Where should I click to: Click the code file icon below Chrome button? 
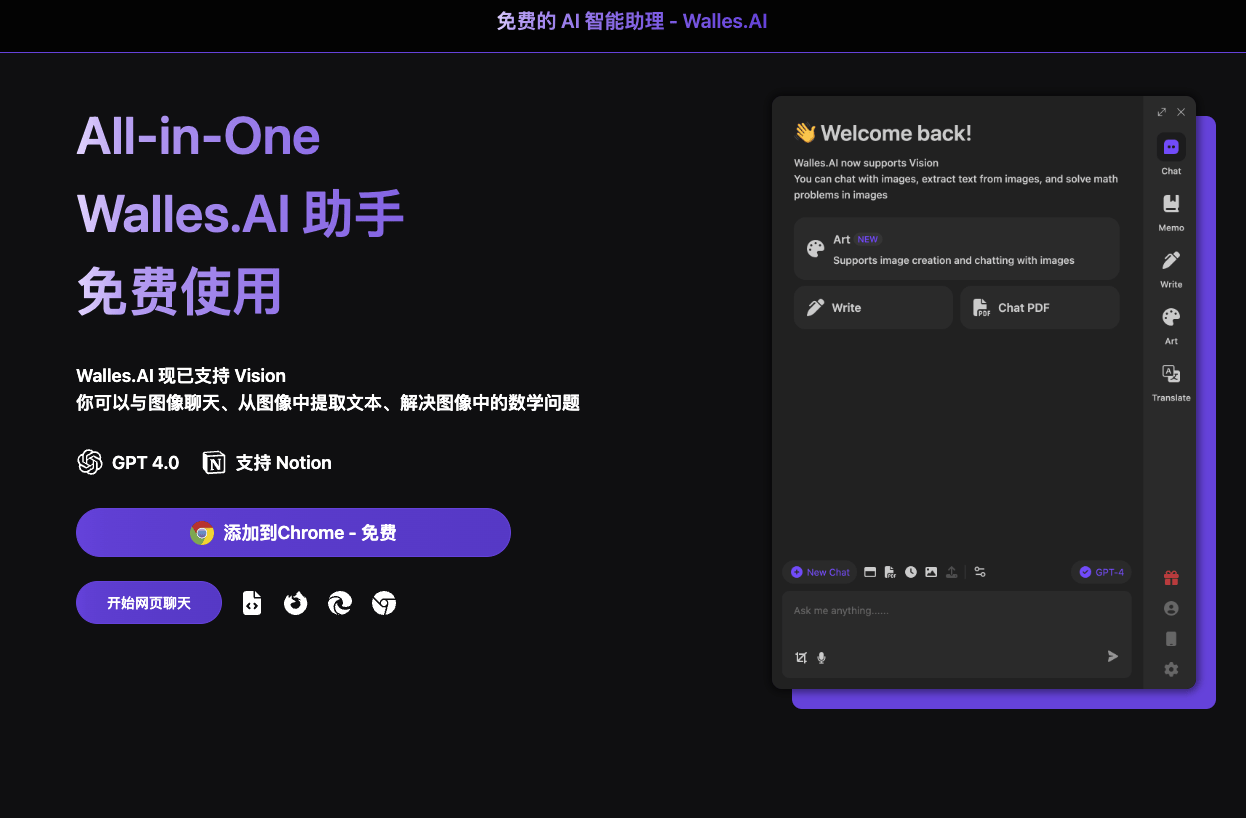pyautogui.click(x=252, y=603)
